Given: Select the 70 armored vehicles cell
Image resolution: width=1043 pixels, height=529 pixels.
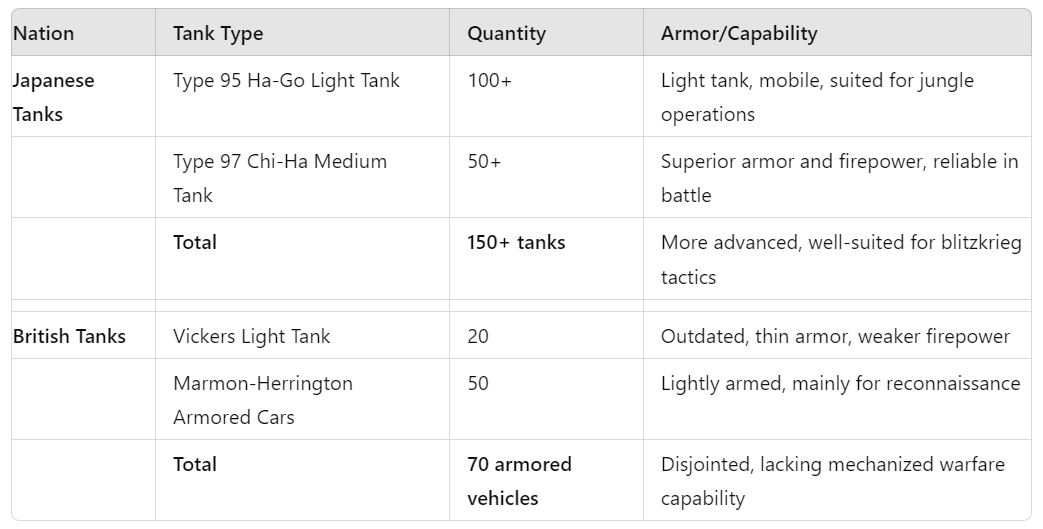Looking at the screenshot, I should pyautogui.click(x=546, y=480).
